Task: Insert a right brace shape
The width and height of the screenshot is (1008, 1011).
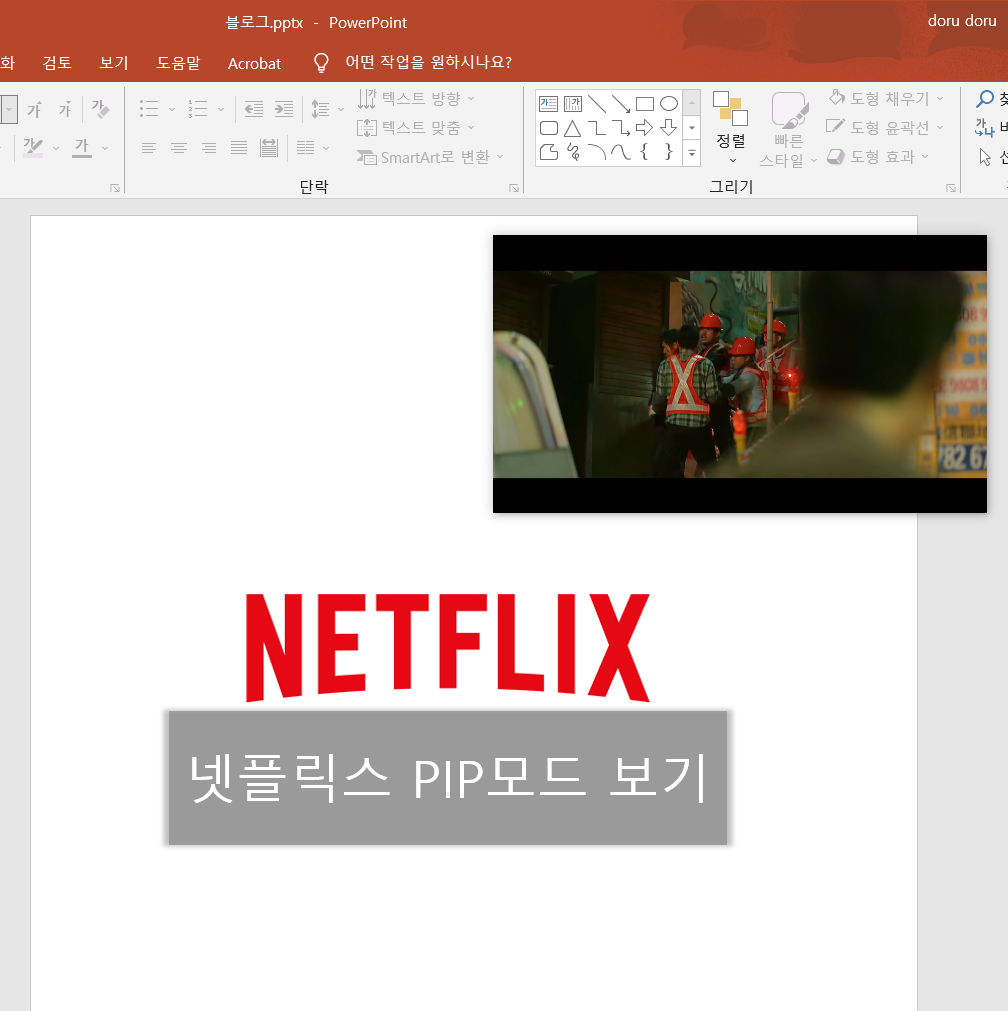Action: [669, 152]
